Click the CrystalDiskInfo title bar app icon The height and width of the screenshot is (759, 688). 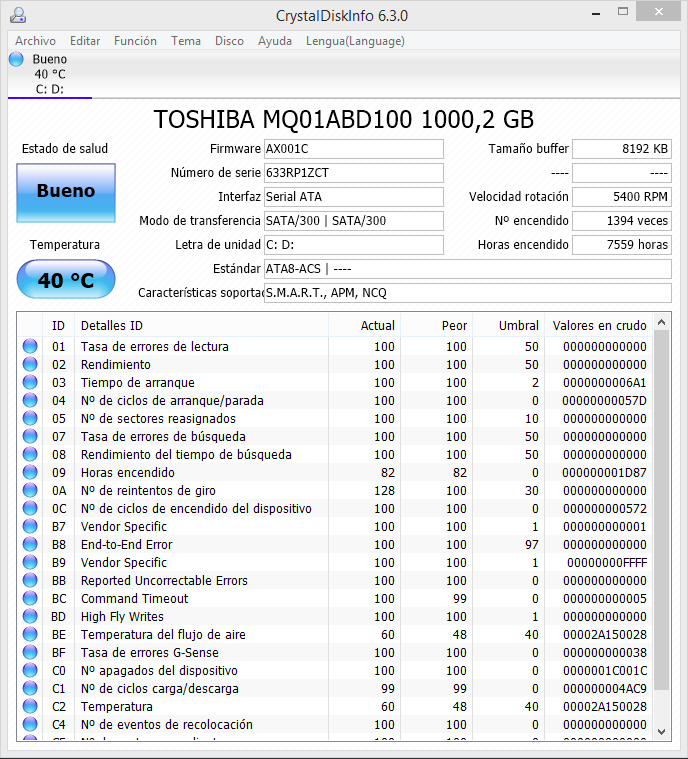coord(18,15)
